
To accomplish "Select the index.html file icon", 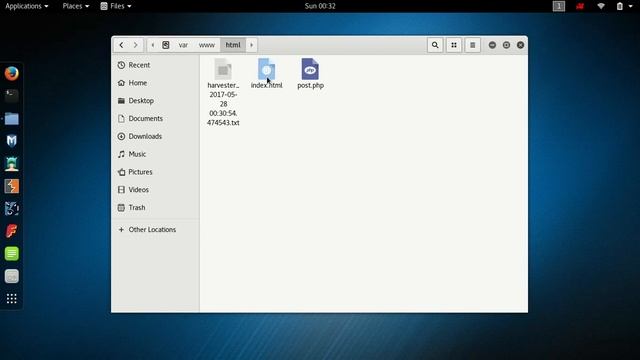I will [267, 69].
